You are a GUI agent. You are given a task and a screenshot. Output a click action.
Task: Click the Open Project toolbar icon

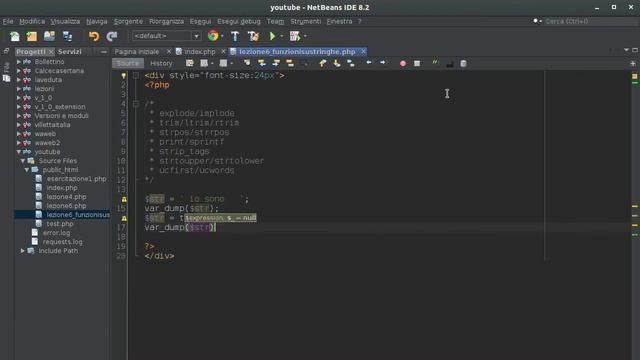coord(49,36)
